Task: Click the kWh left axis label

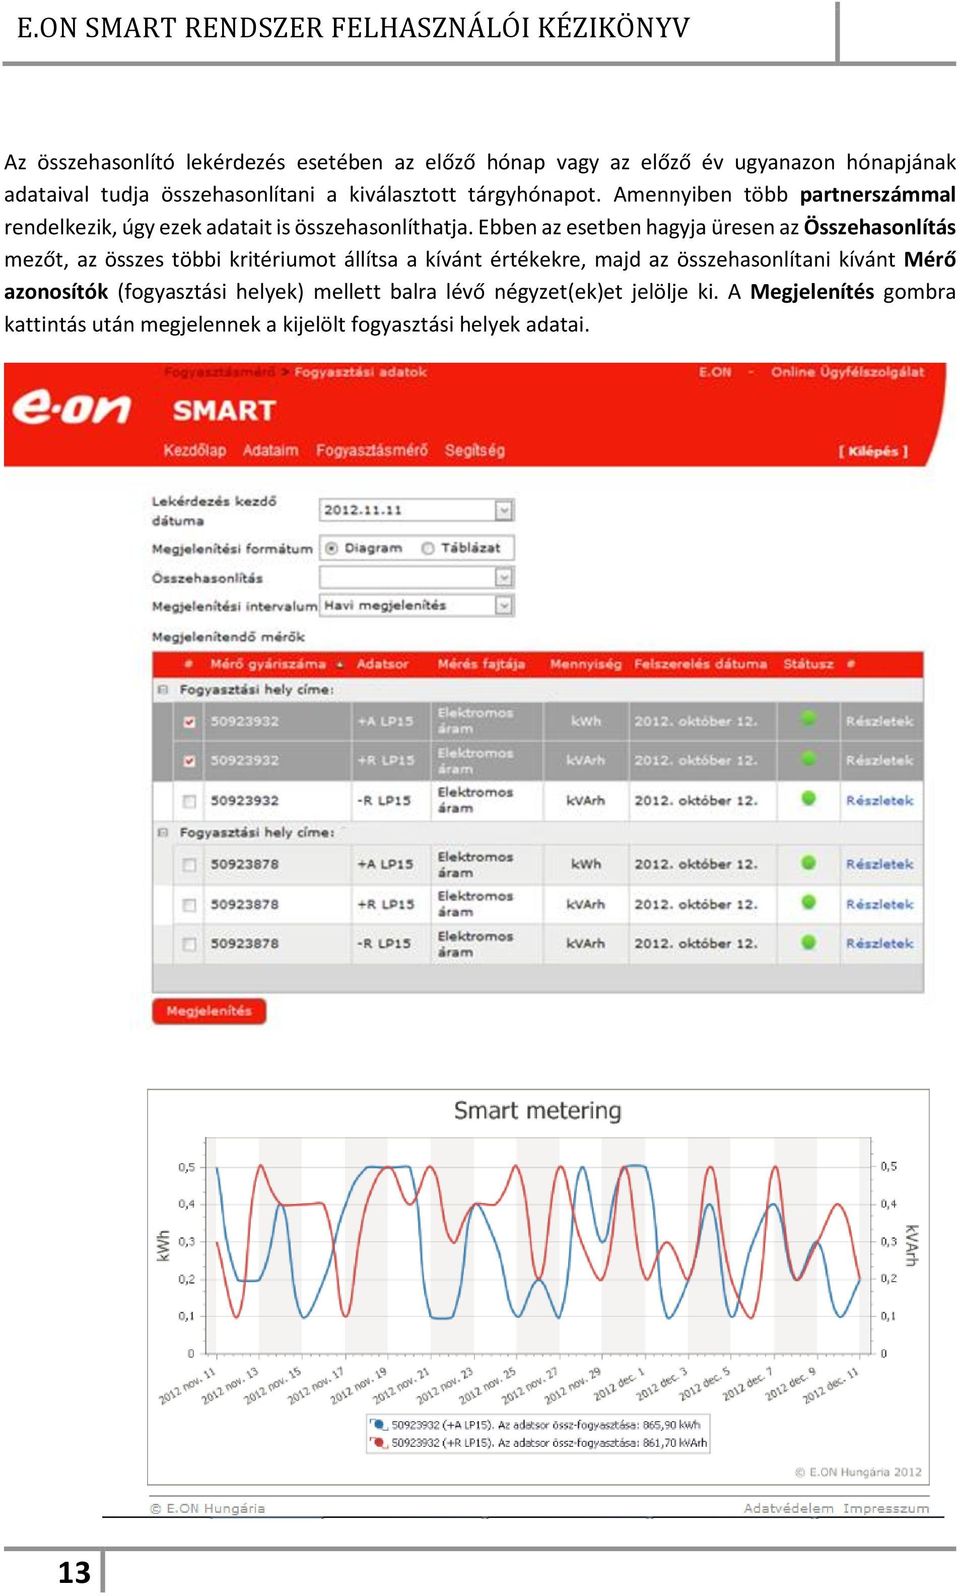Action: coord(163,1245)
